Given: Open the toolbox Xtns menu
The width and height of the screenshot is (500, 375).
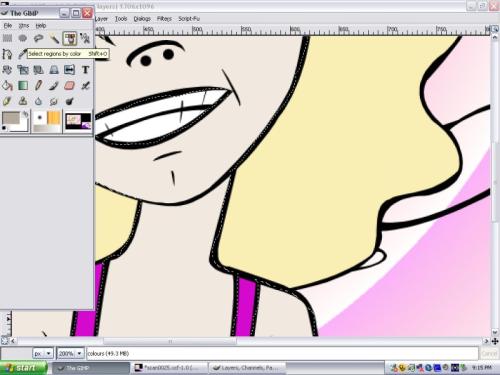Looking at the screenshot, I should [x=24, y=25].
